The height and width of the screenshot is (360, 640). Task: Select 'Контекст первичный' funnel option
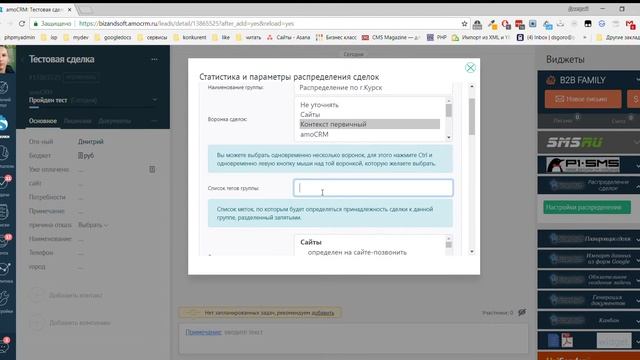tap(369, 124)
